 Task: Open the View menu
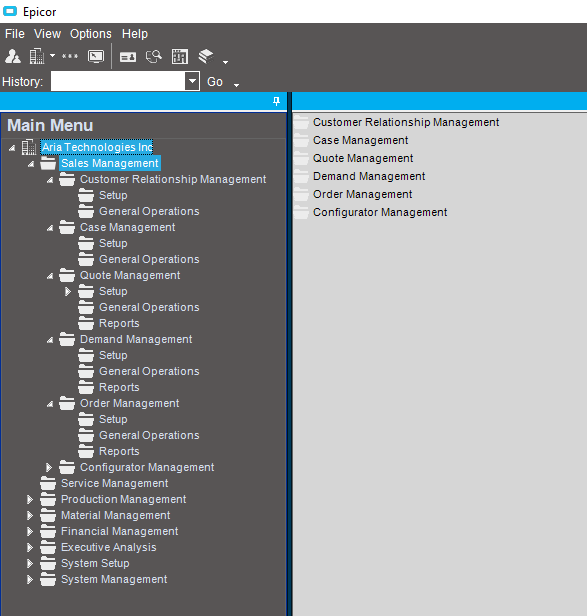(47, 34)
